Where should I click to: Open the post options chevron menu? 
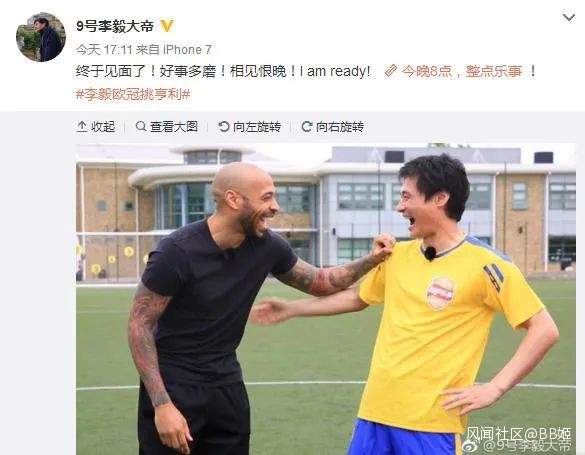click(x=569, y=18)
